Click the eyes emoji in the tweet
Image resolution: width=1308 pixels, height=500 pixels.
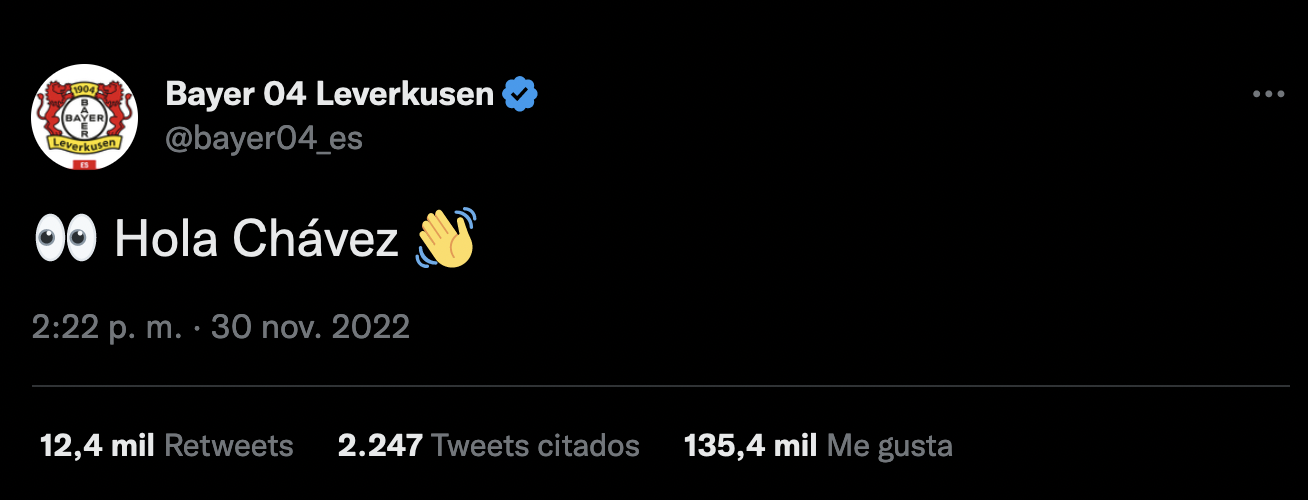66,240
